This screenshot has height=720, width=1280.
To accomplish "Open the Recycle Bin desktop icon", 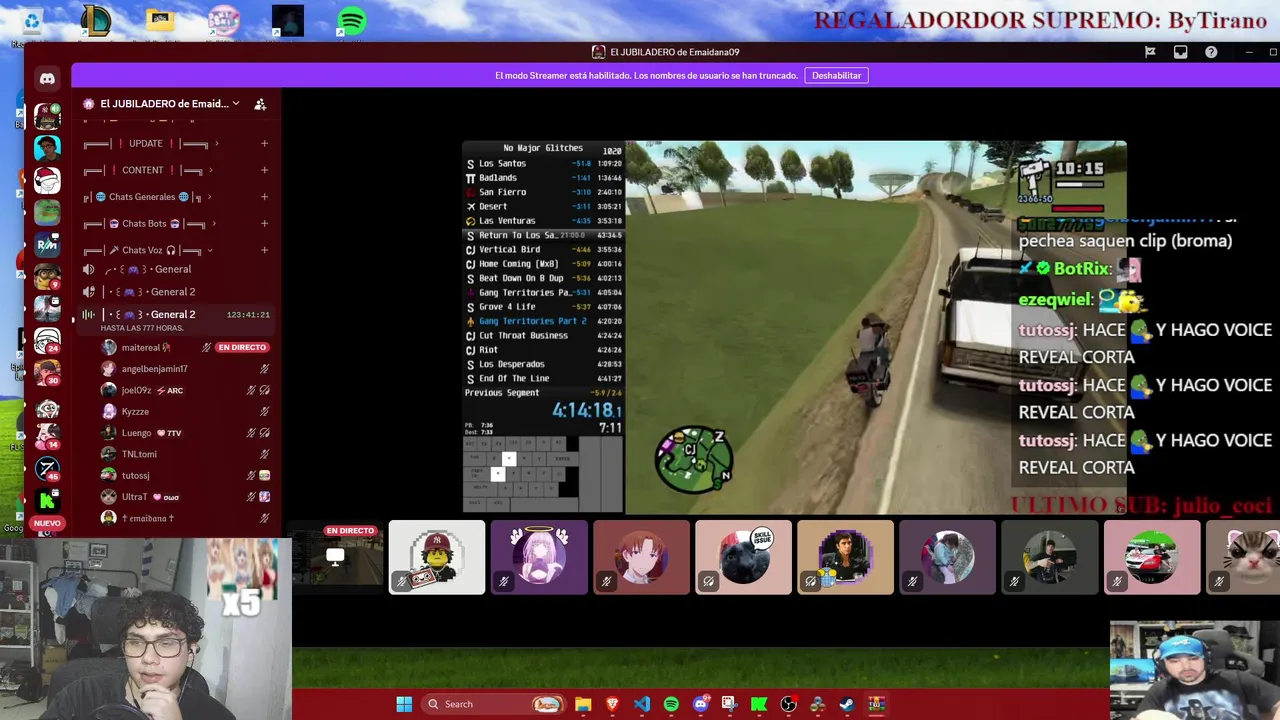I will tap(32, 22).
